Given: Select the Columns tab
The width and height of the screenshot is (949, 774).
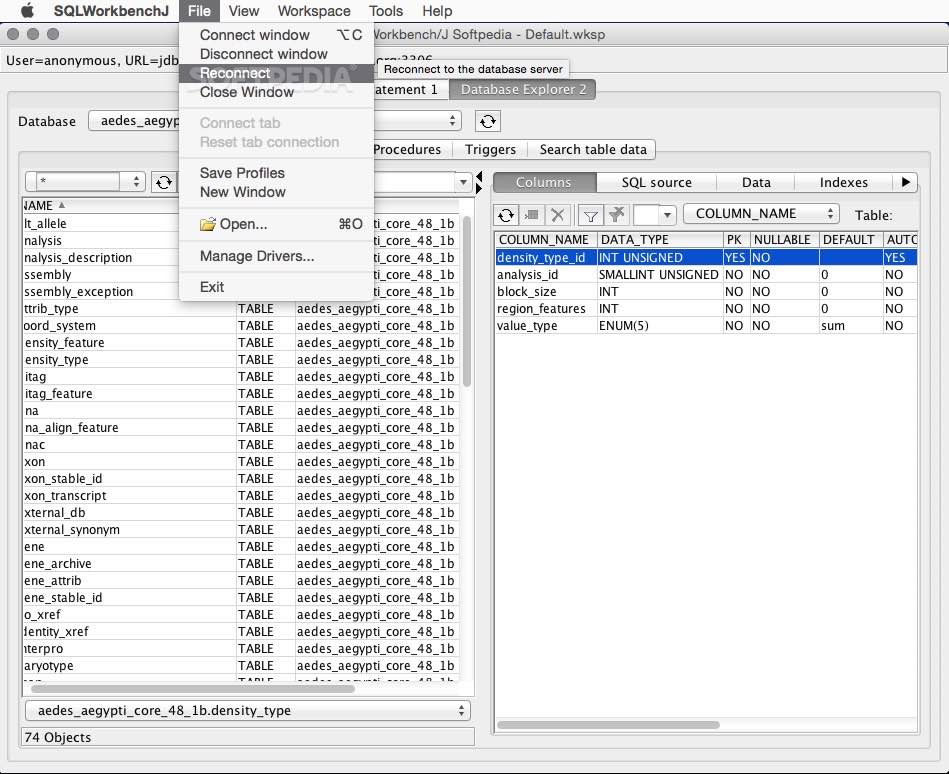Looking at the screenshot, I should [543, 182].
